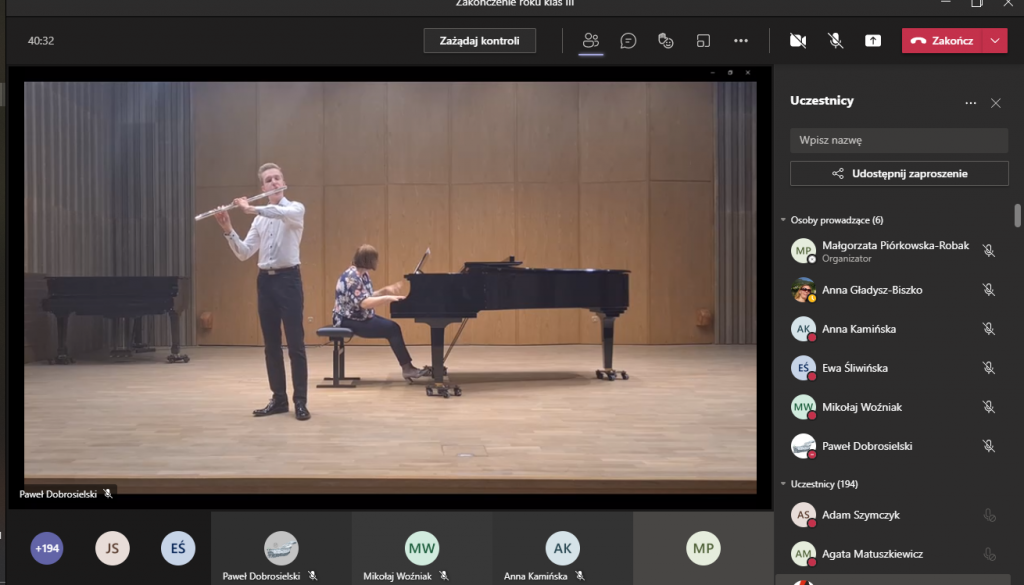
Task: Collapse the Uczestnicy (194) section
Action: tap(783, 484)
